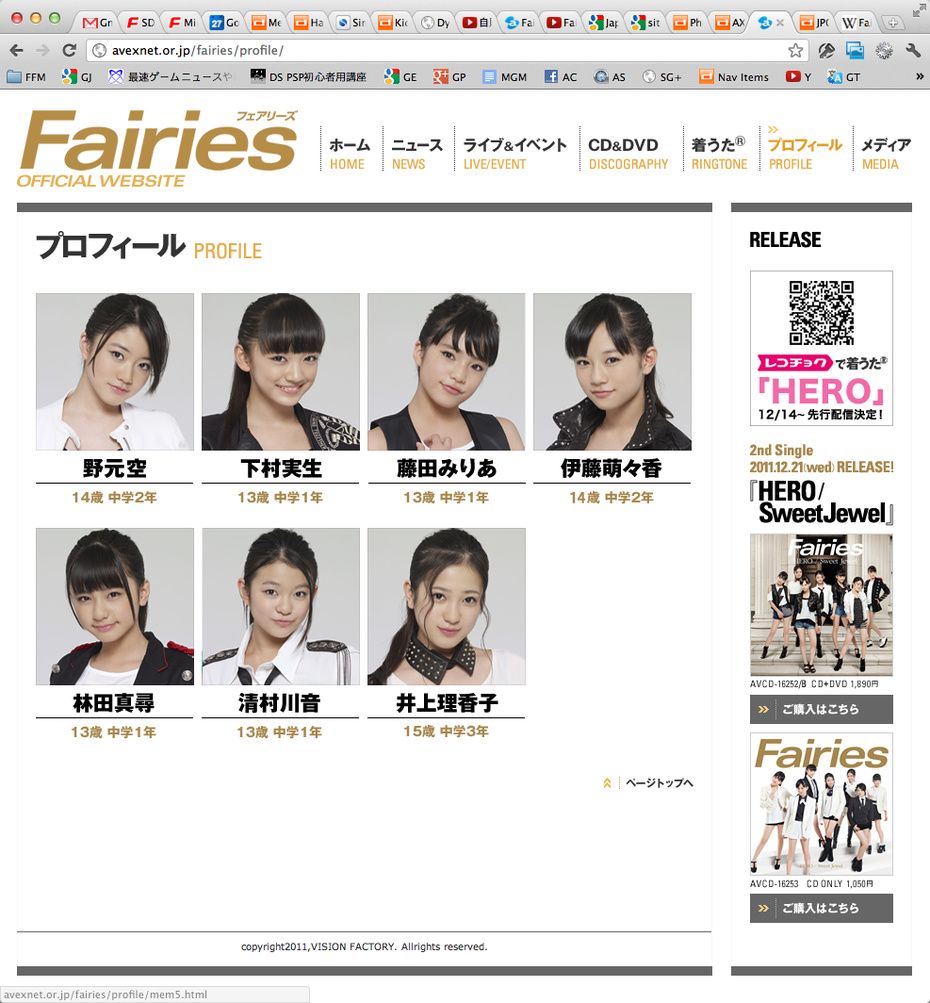Open 下村実生 profile photo
The height and width of the screenshot is (1003, 930).
point(280,372)
